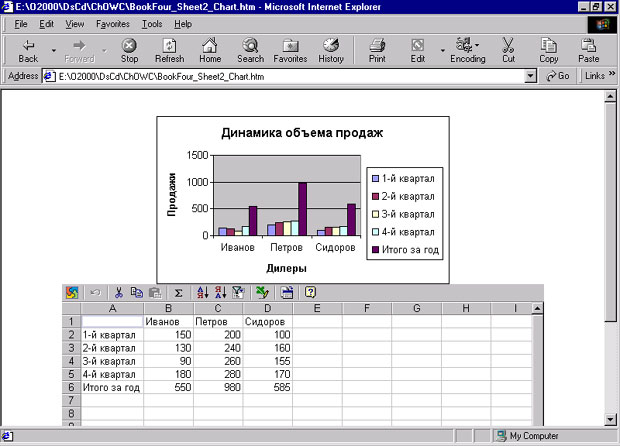Image resolution: width=620 pixels, height=446 pixels.
Task: Click the AutoFilter funnel icon
Action: coord(237,293)
